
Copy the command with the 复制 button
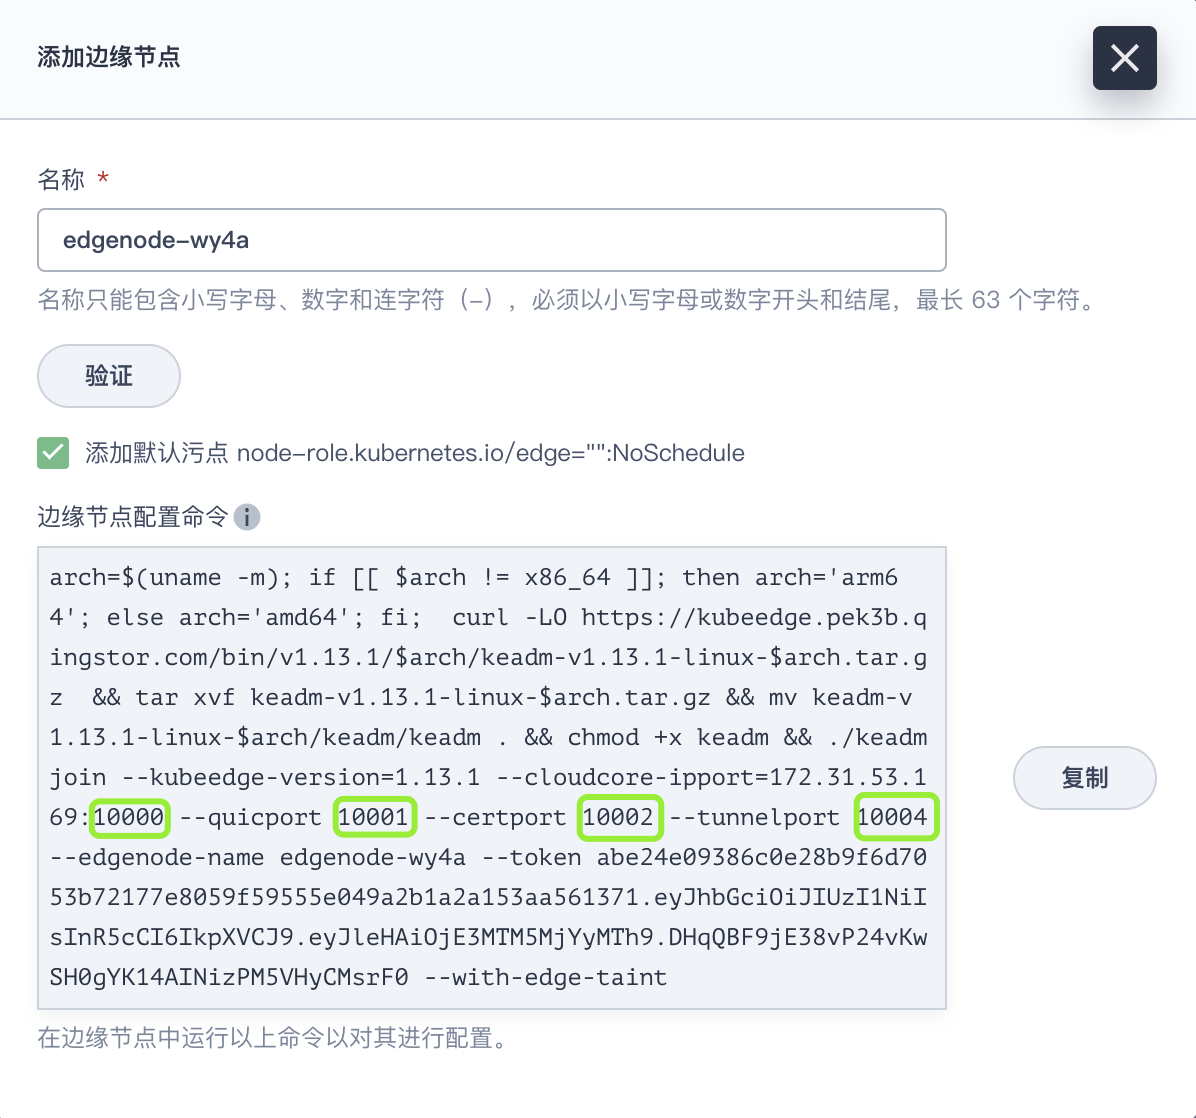coord(1084,778)
